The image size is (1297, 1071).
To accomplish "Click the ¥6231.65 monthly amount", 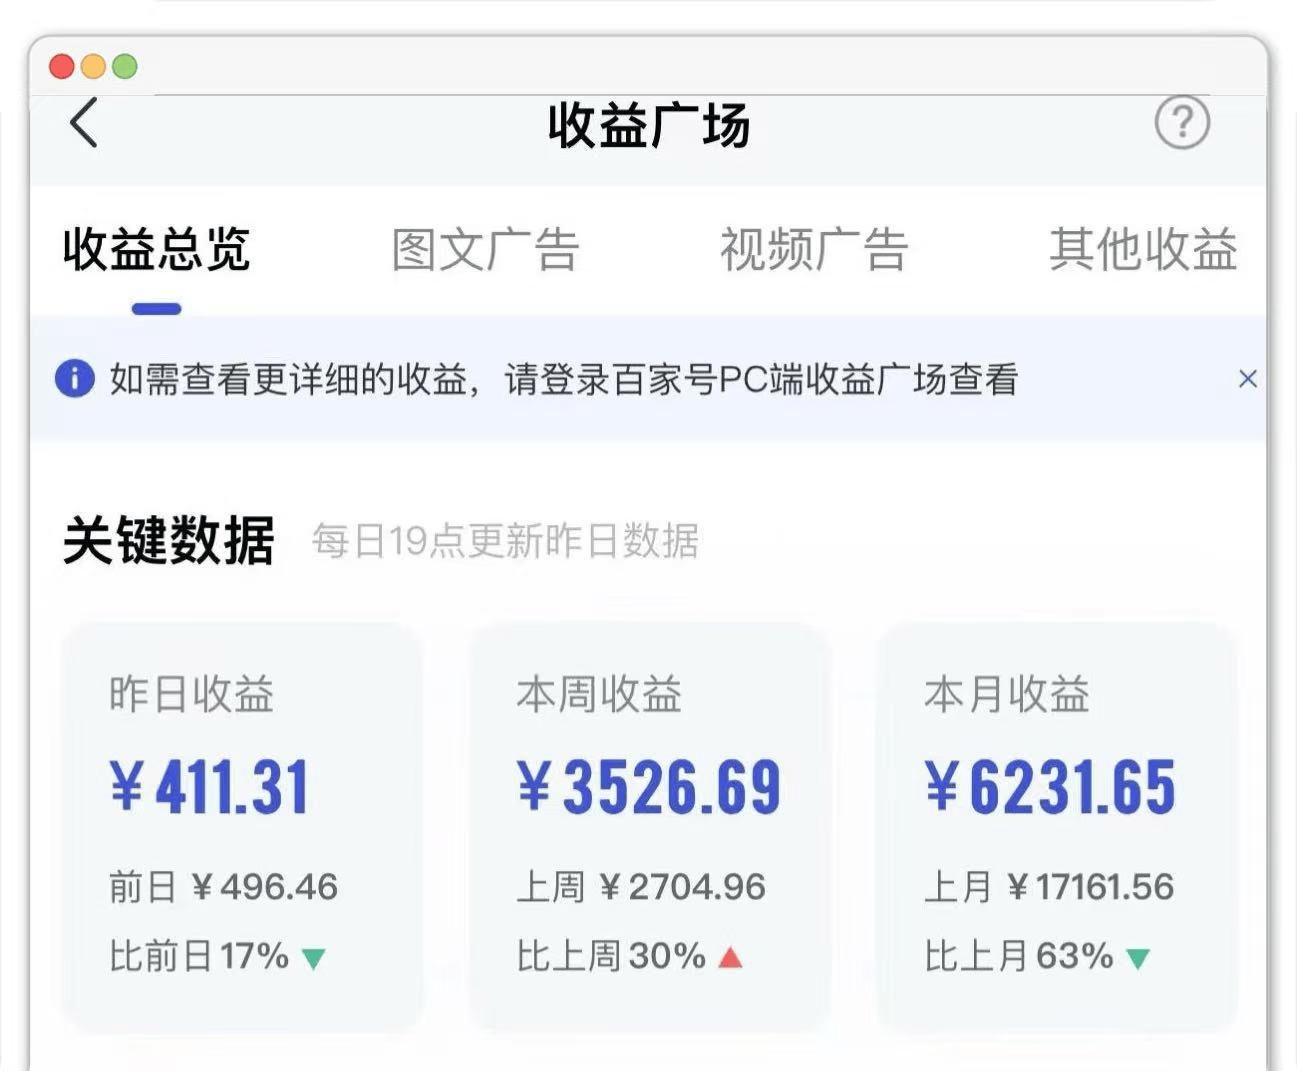I will click(1049, 787).
